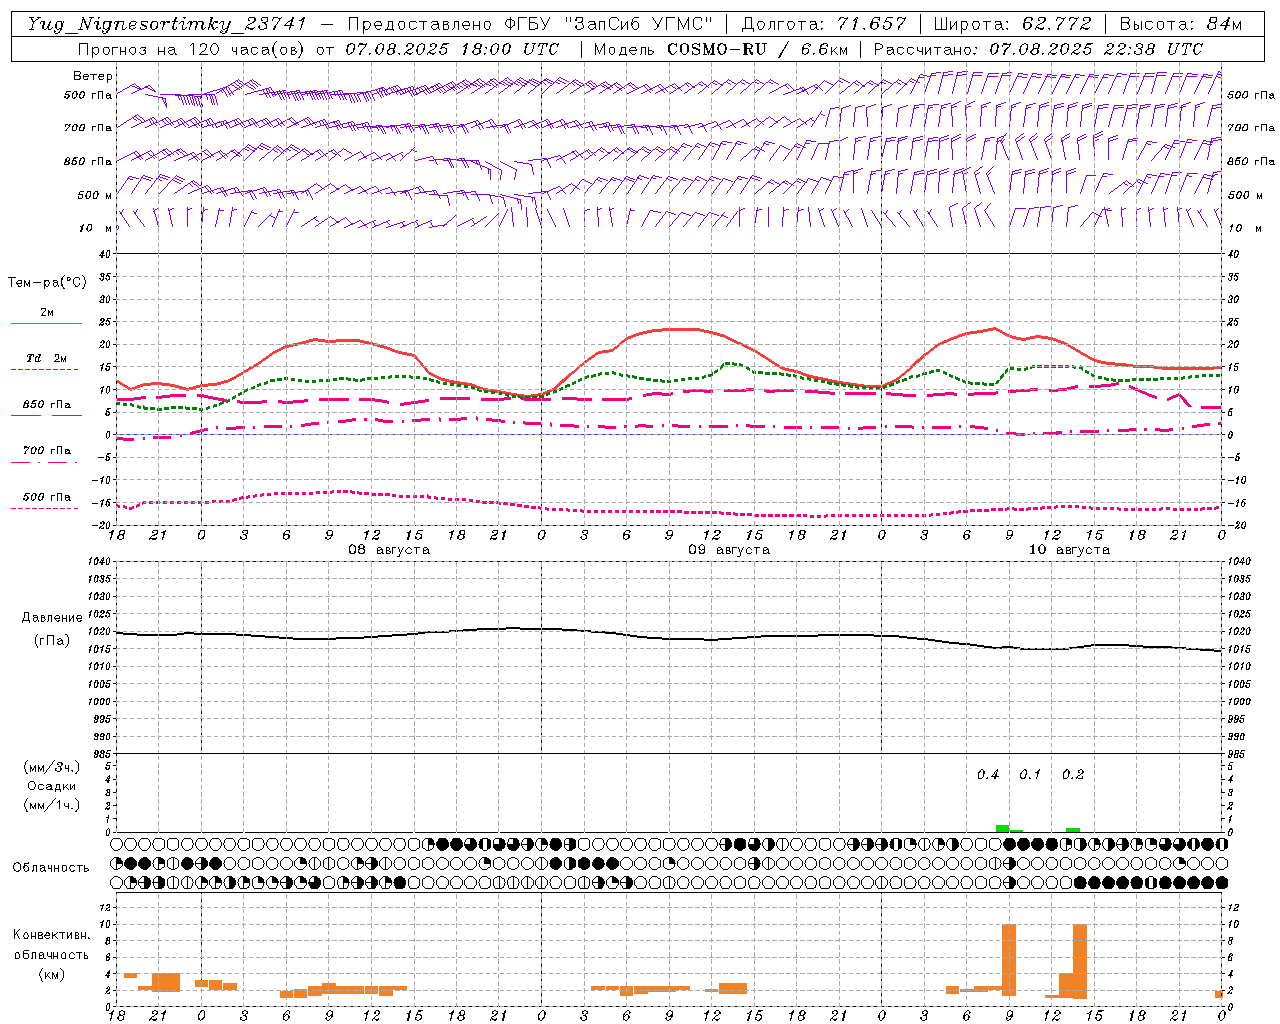Click the Модель COSMO-RU / 6.6км label

(x=720, y=49)
